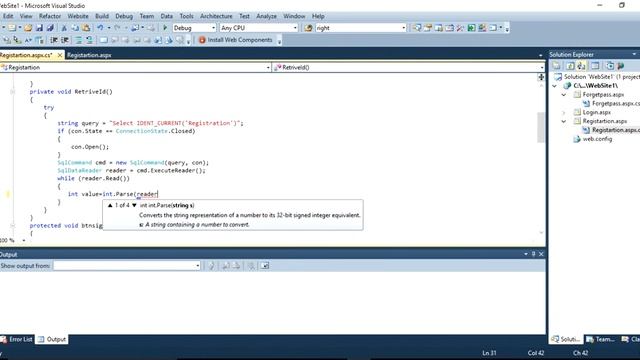
Task: Click the Navigate Backward toolbar icon
Action: coord(134,28)
